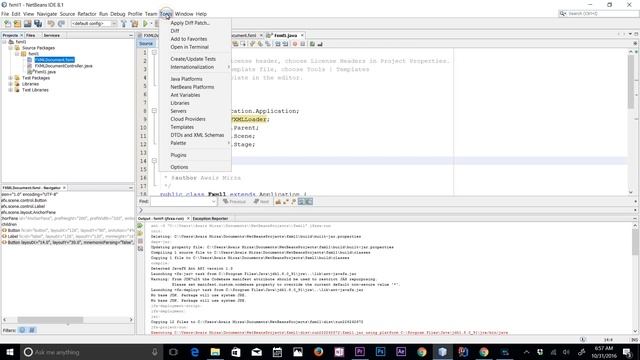Open the Navigate menu
The height and width of the screenshot is (360, 640).
click(x=47, y=14)
